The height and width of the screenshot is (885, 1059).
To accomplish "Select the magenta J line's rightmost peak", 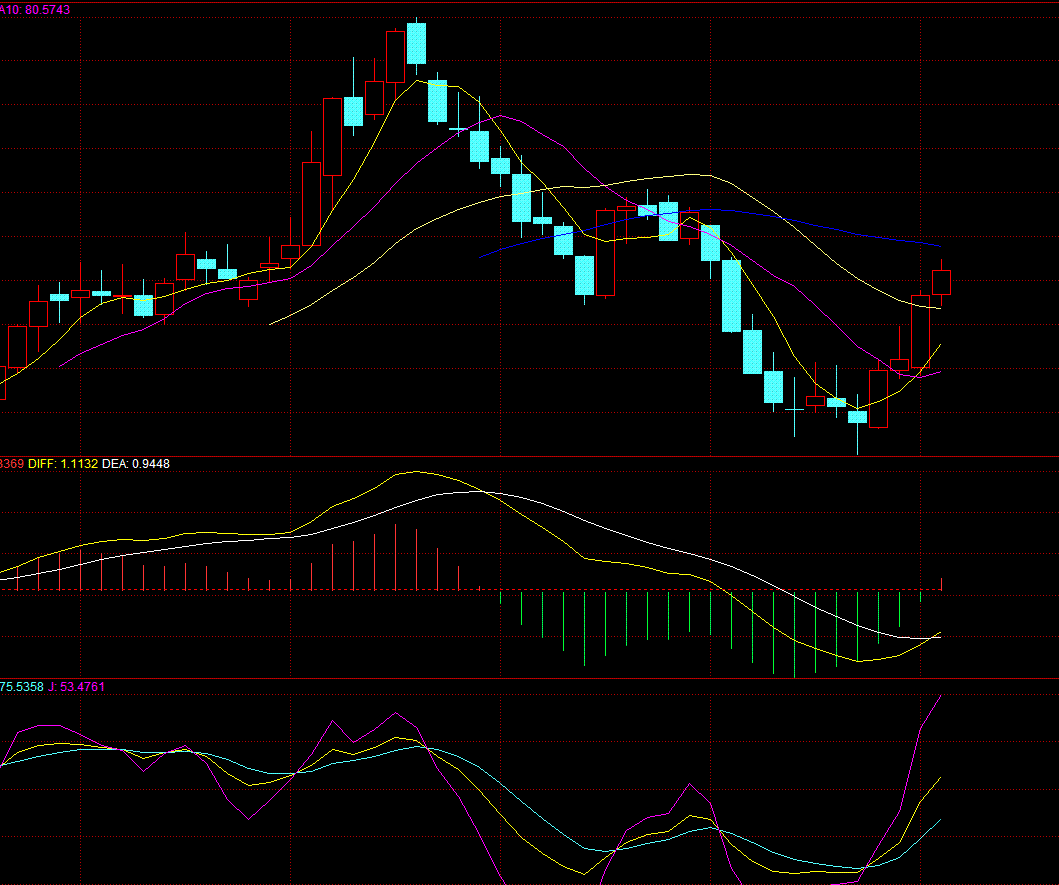I will coord(941,696).
